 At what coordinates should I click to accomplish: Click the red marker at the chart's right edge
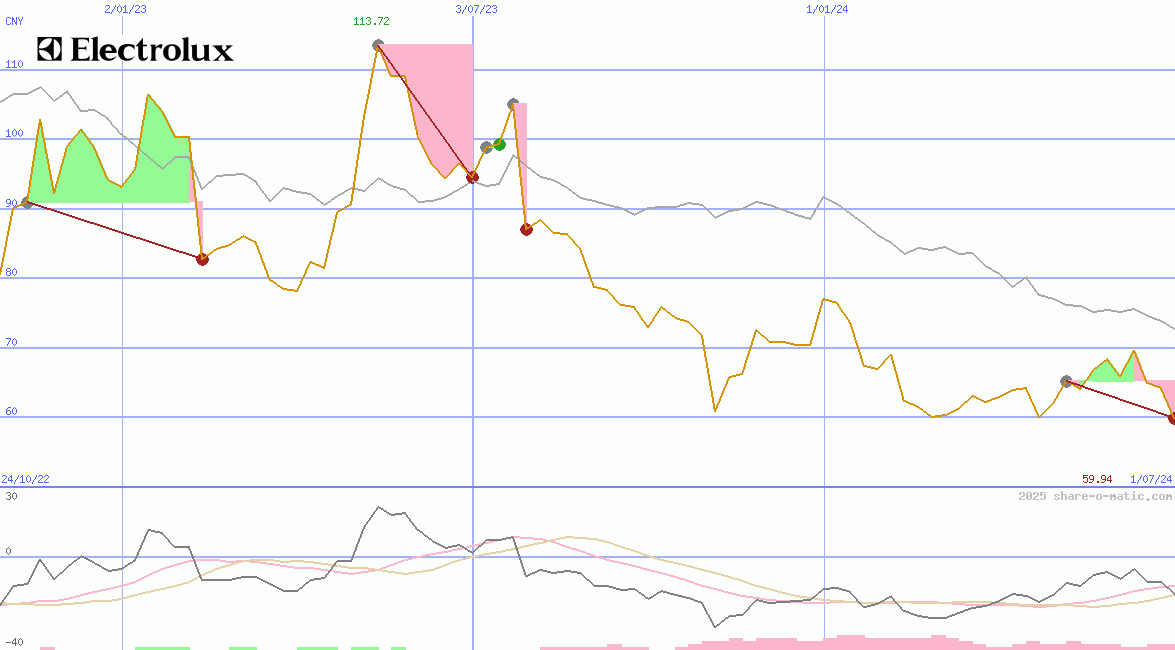1172,418
